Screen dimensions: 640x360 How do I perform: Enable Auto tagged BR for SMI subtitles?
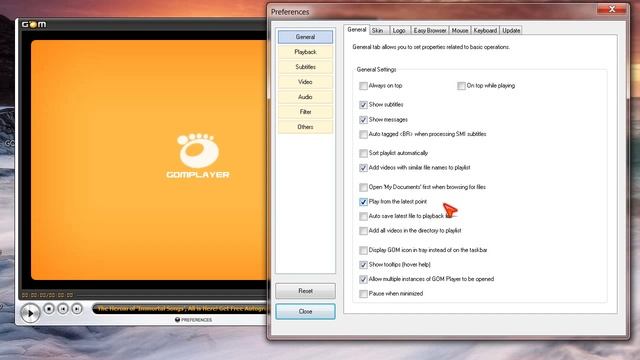pos(363,134)
